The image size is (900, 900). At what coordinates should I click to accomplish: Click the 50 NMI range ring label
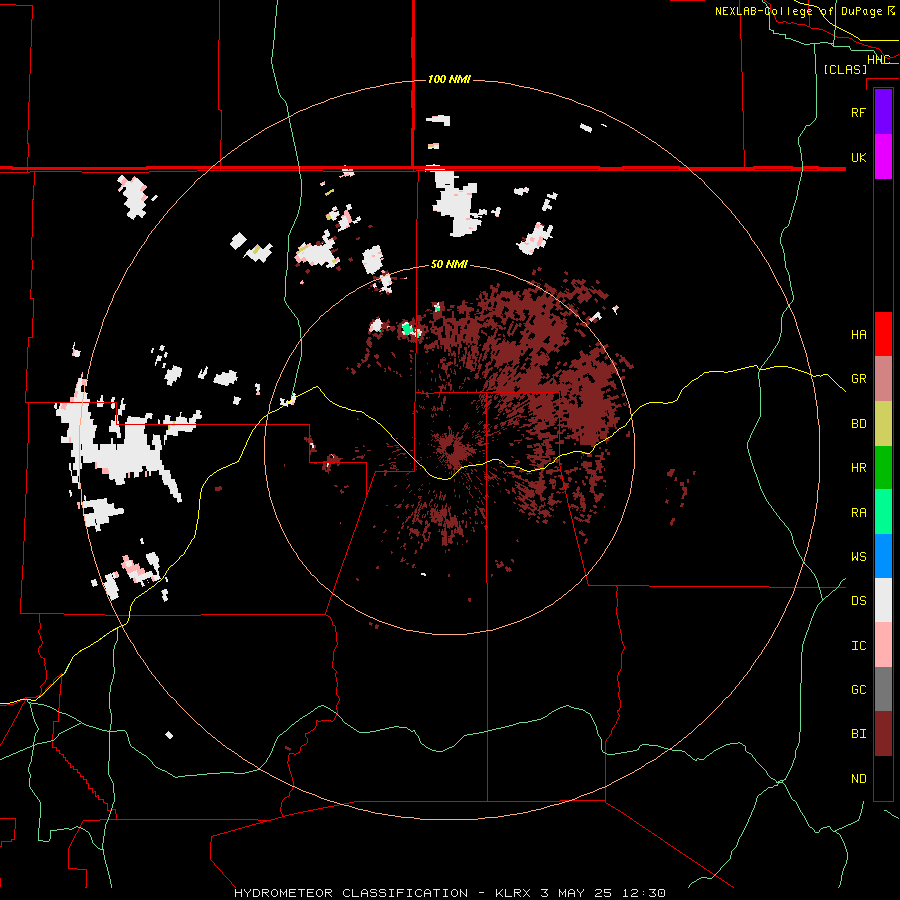[449, 264]
